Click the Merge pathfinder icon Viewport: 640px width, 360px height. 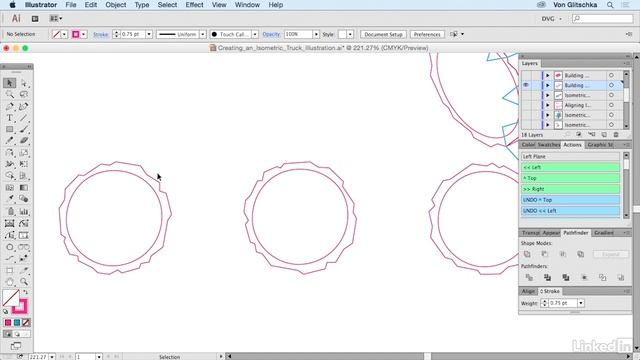(566, 278)
